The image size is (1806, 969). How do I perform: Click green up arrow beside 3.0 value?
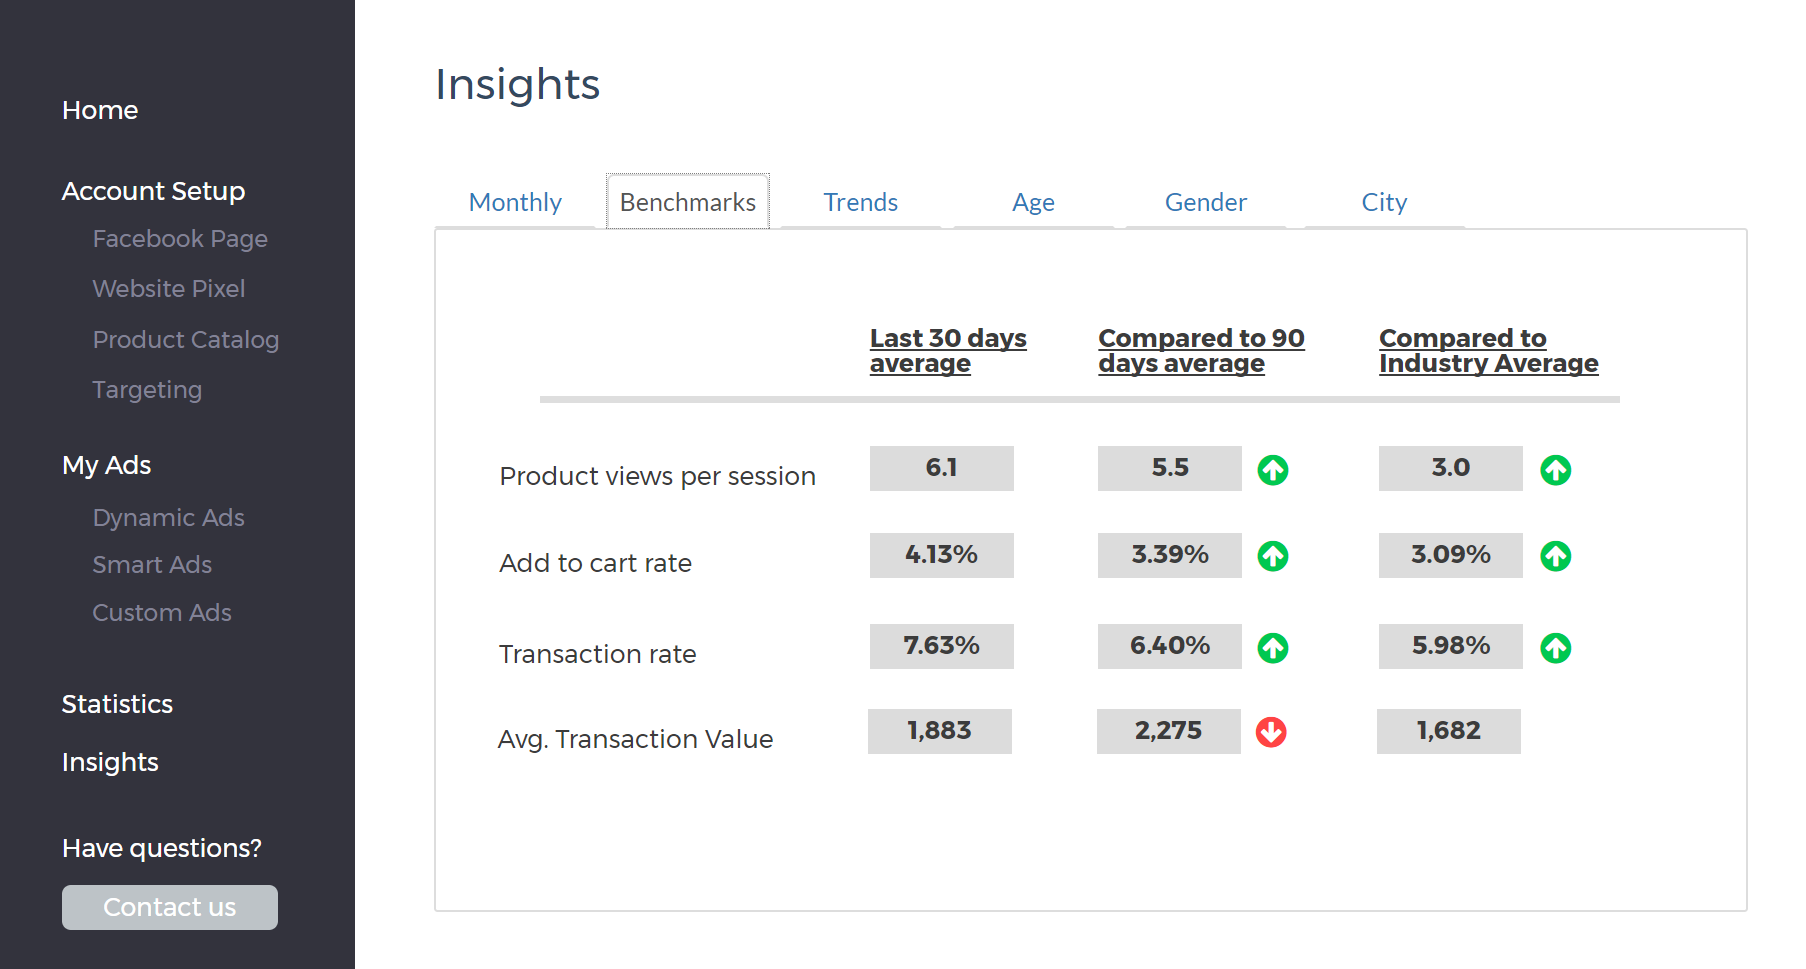[1555, 469]
